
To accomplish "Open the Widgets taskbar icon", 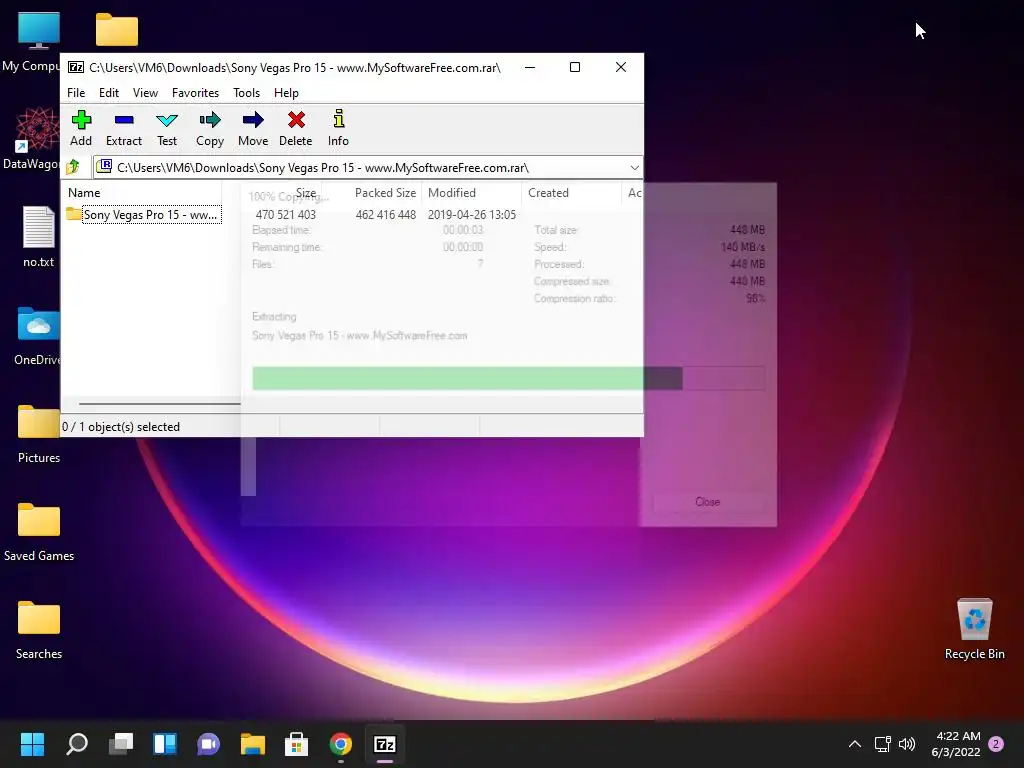I will point(165,744).
